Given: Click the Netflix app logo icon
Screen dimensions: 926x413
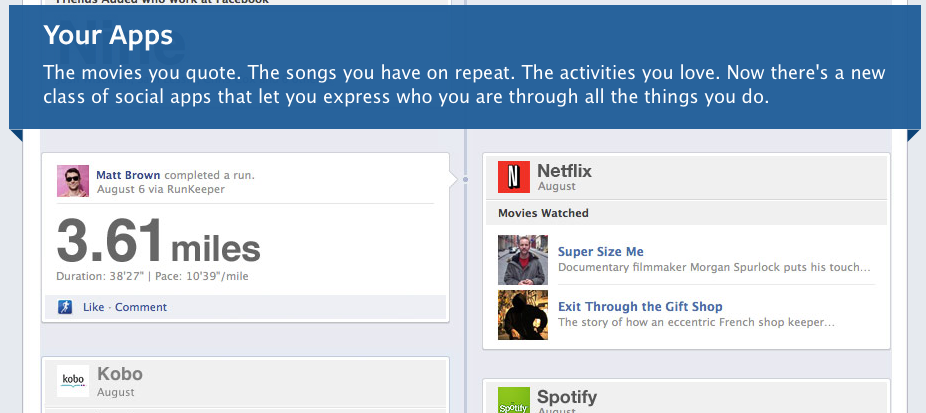Looking at the screenshot, I should (x=514, y=177).
